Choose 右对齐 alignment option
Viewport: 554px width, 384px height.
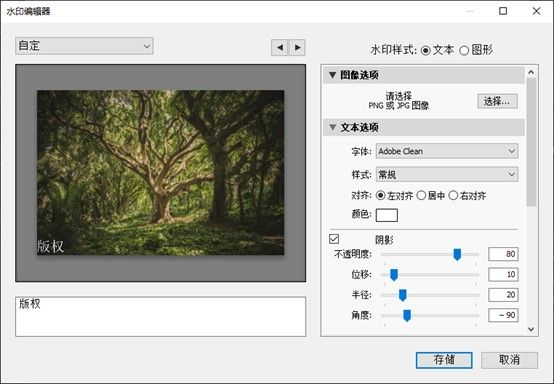[x=453, y=195]
